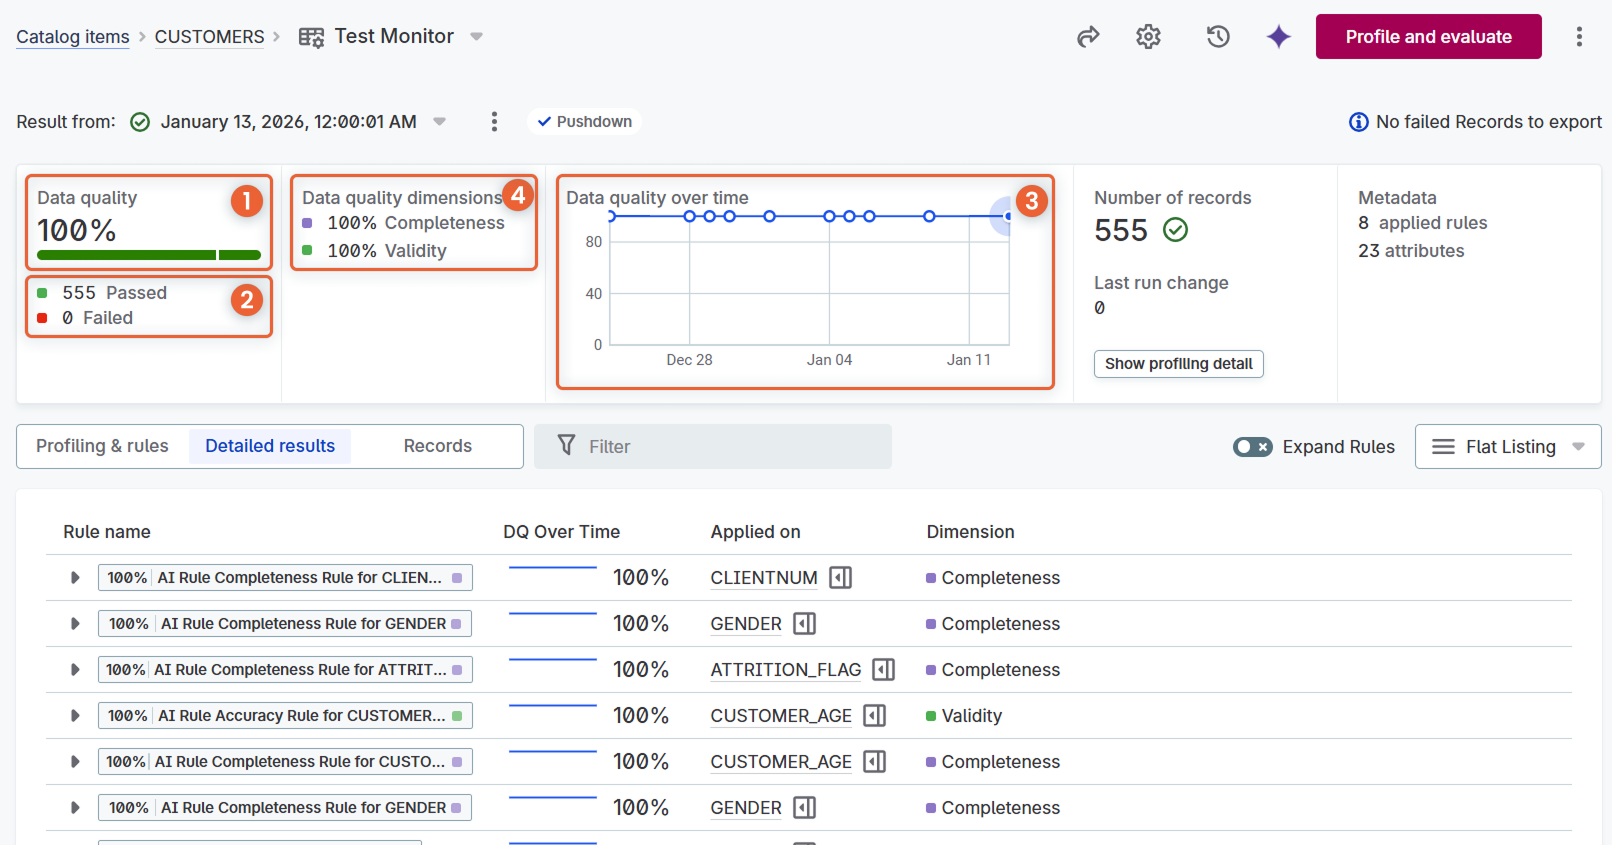Click the Filter input field
This screenshot has height=845, width=1612.
pos(712,447)
